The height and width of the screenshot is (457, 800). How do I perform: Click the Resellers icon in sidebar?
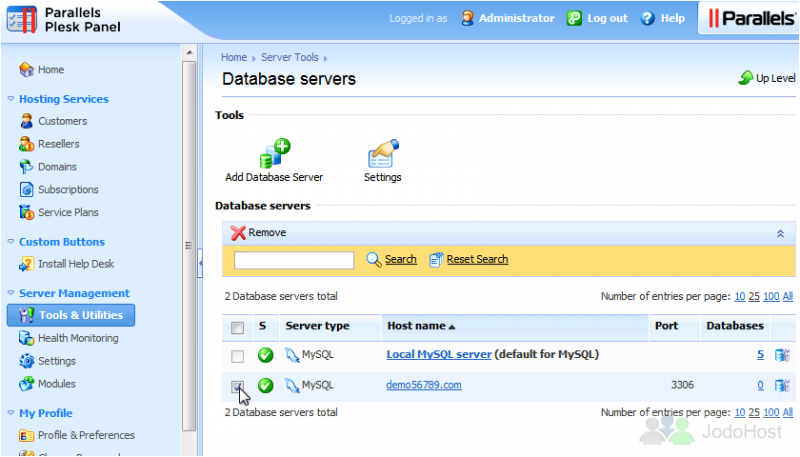[x=27, y=144]
